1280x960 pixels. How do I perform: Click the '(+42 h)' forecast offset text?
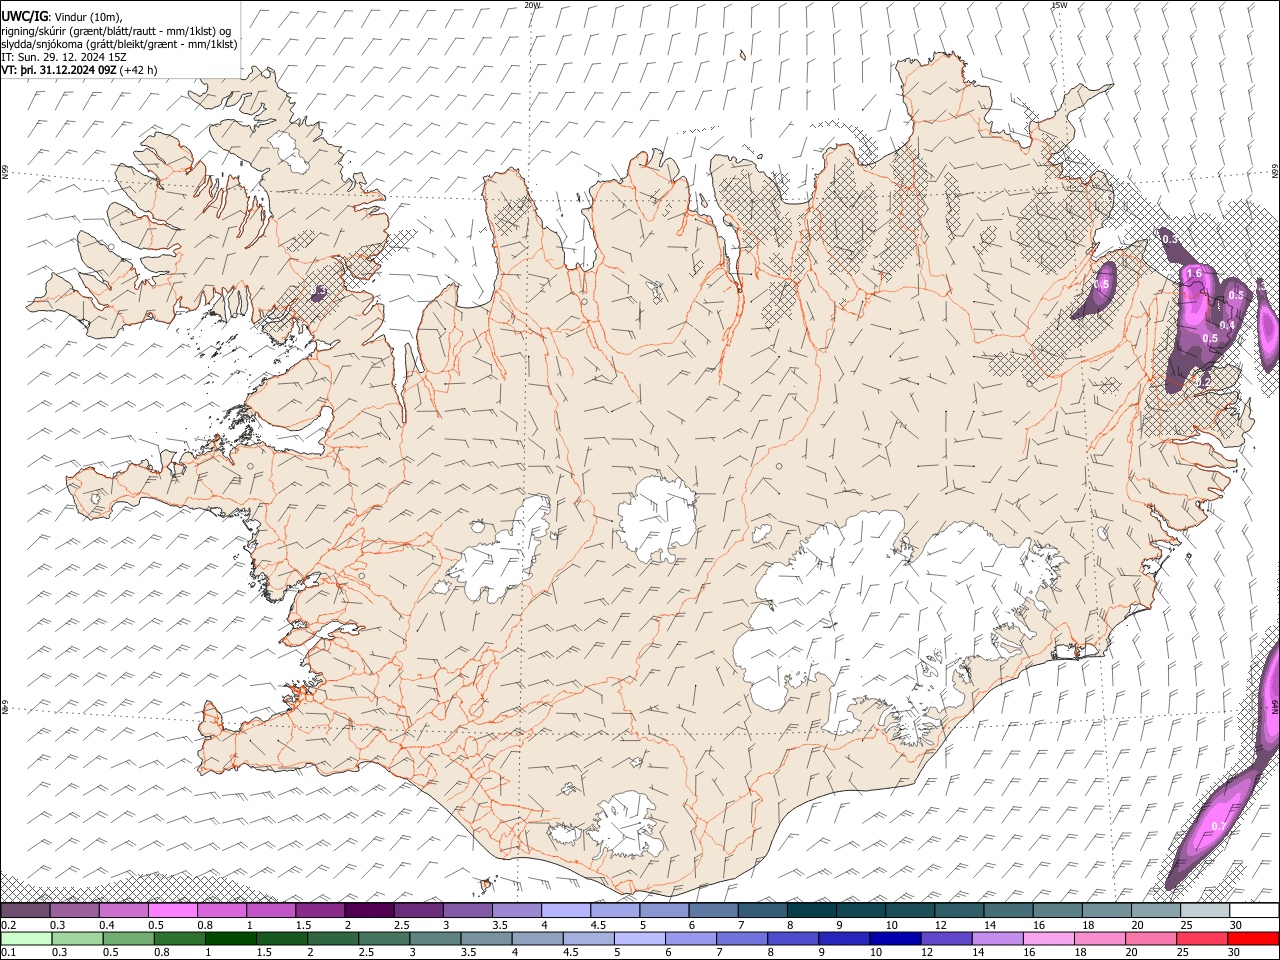(x=137, y=70)
